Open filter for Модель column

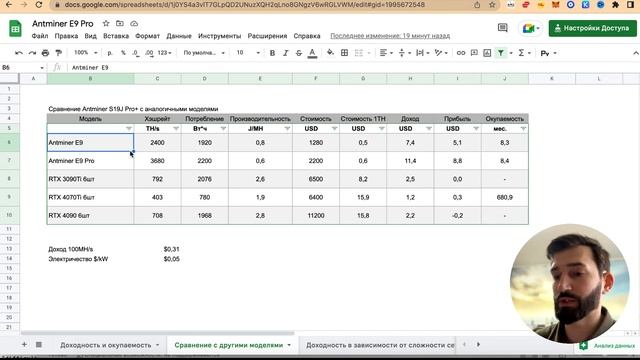click(x=129, y=129)
